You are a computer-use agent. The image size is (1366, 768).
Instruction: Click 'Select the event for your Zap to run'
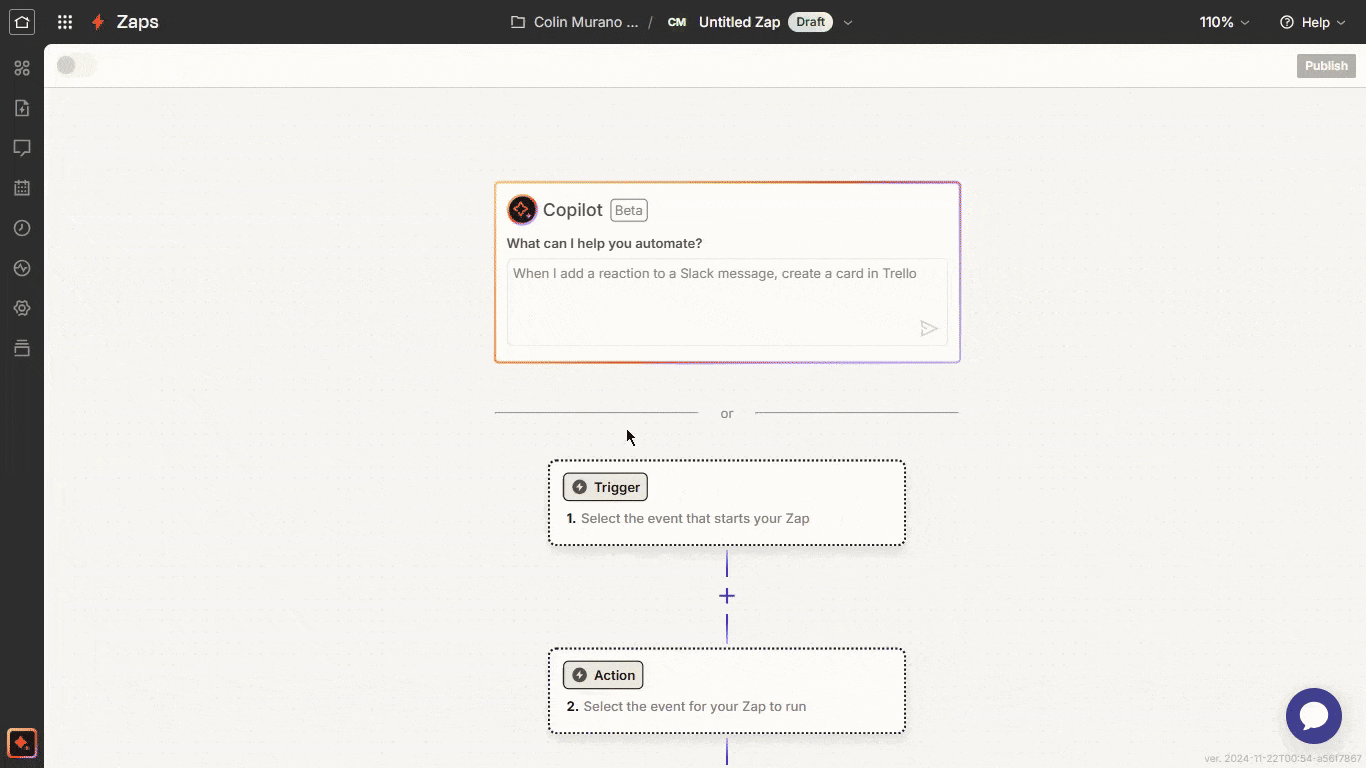tap(695, 707)
